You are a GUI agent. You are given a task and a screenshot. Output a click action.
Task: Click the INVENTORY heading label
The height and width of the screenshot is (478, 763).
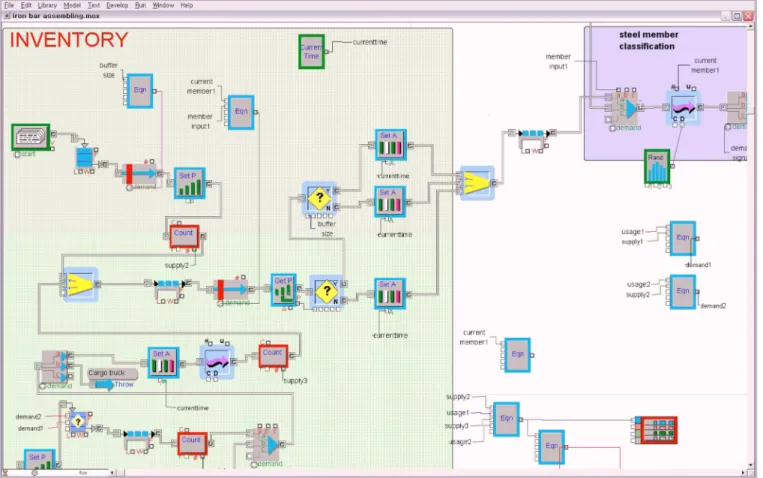(x=69, y=40)
